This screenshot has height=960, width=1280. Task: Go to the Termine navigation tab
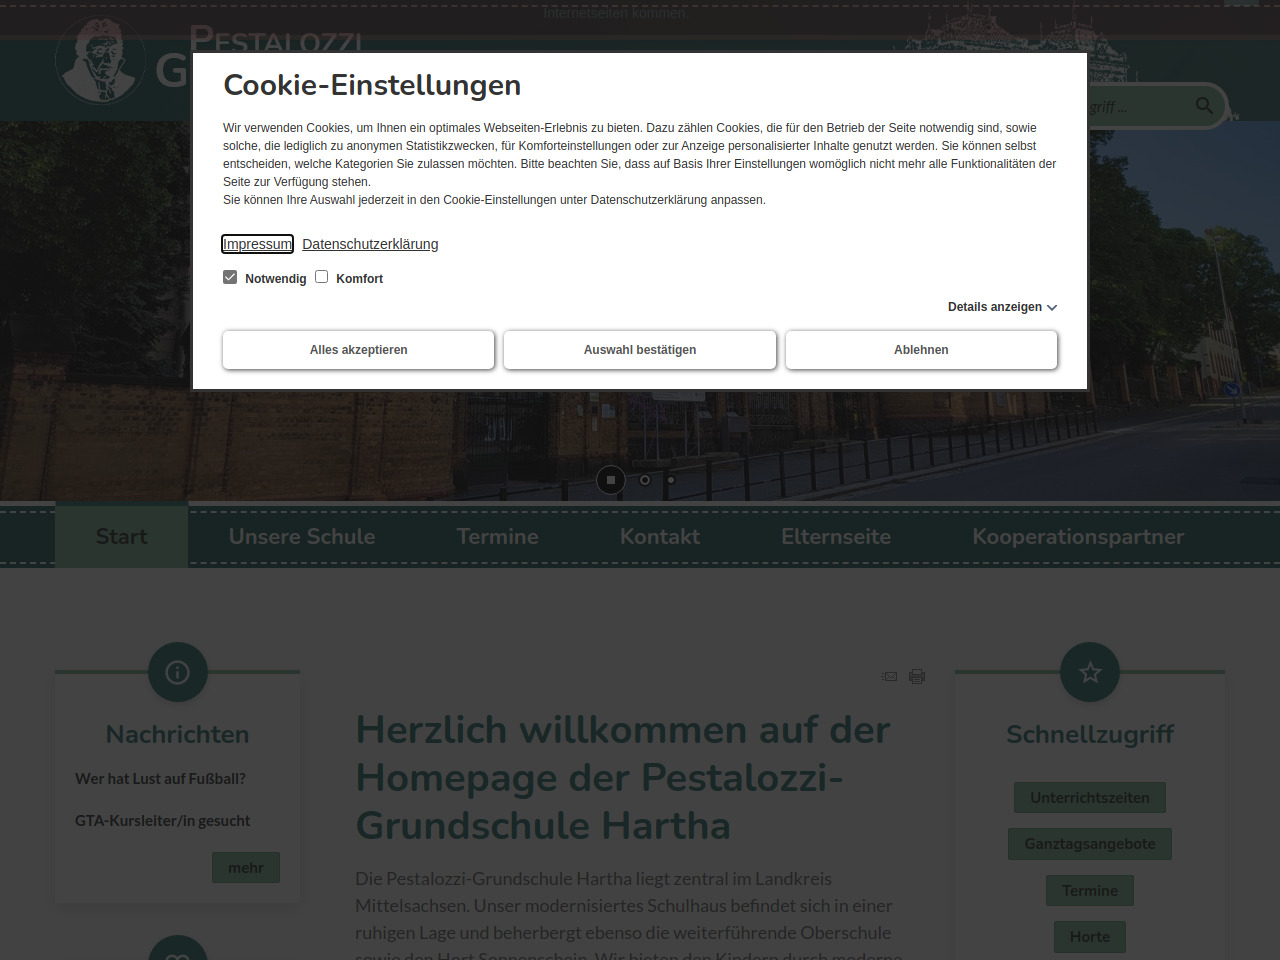(x=497, y=537)
